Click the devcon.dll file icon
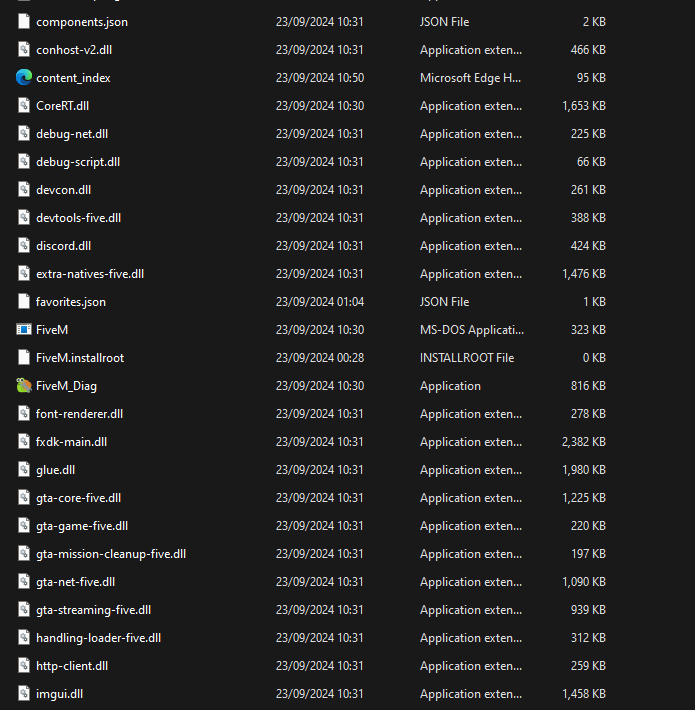 click(24, 190)
